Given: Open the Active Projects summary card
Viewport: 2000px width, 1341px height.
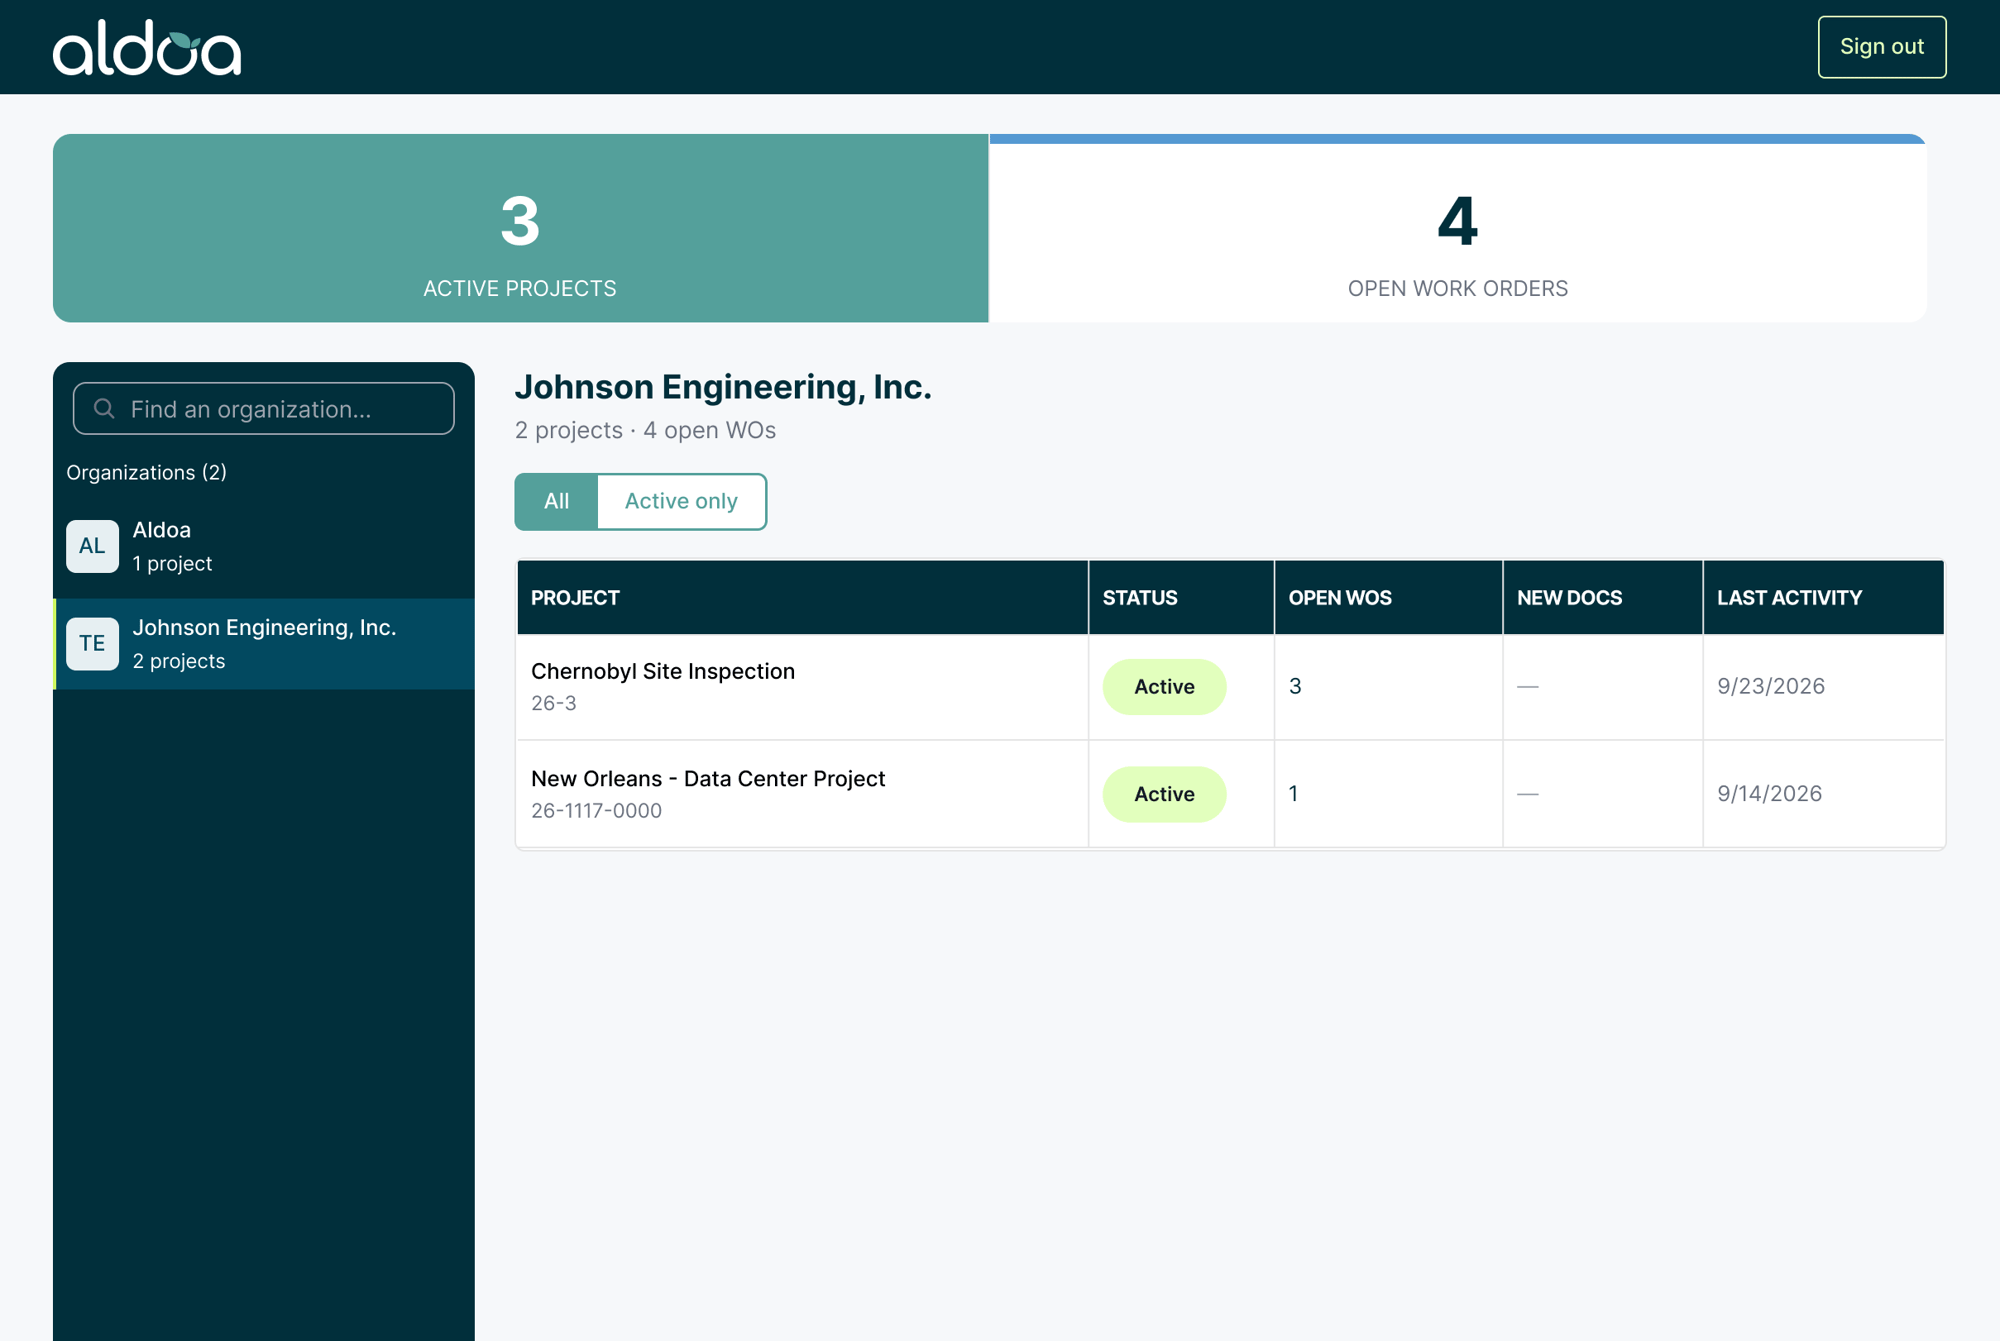Looking at the screenshot, I should [x=520, y=228].
